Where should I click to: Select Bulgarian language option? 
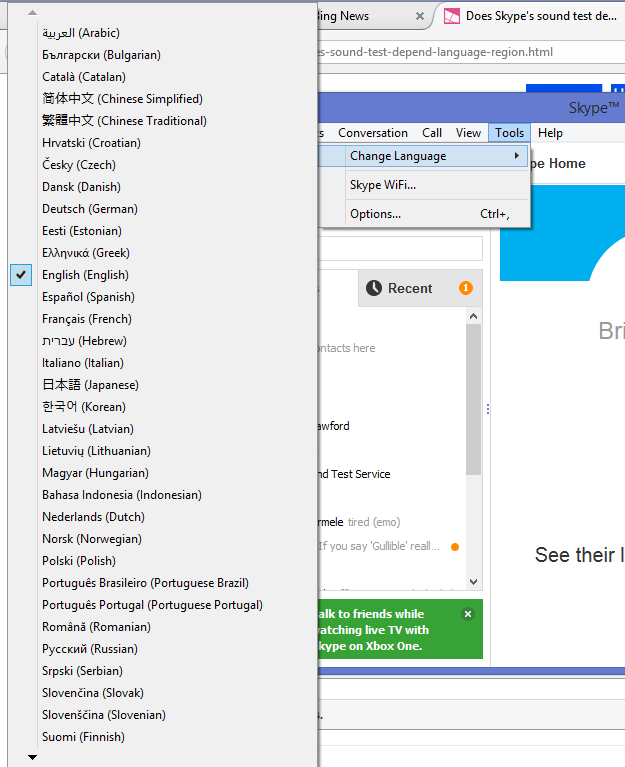(x=101, y=55)
